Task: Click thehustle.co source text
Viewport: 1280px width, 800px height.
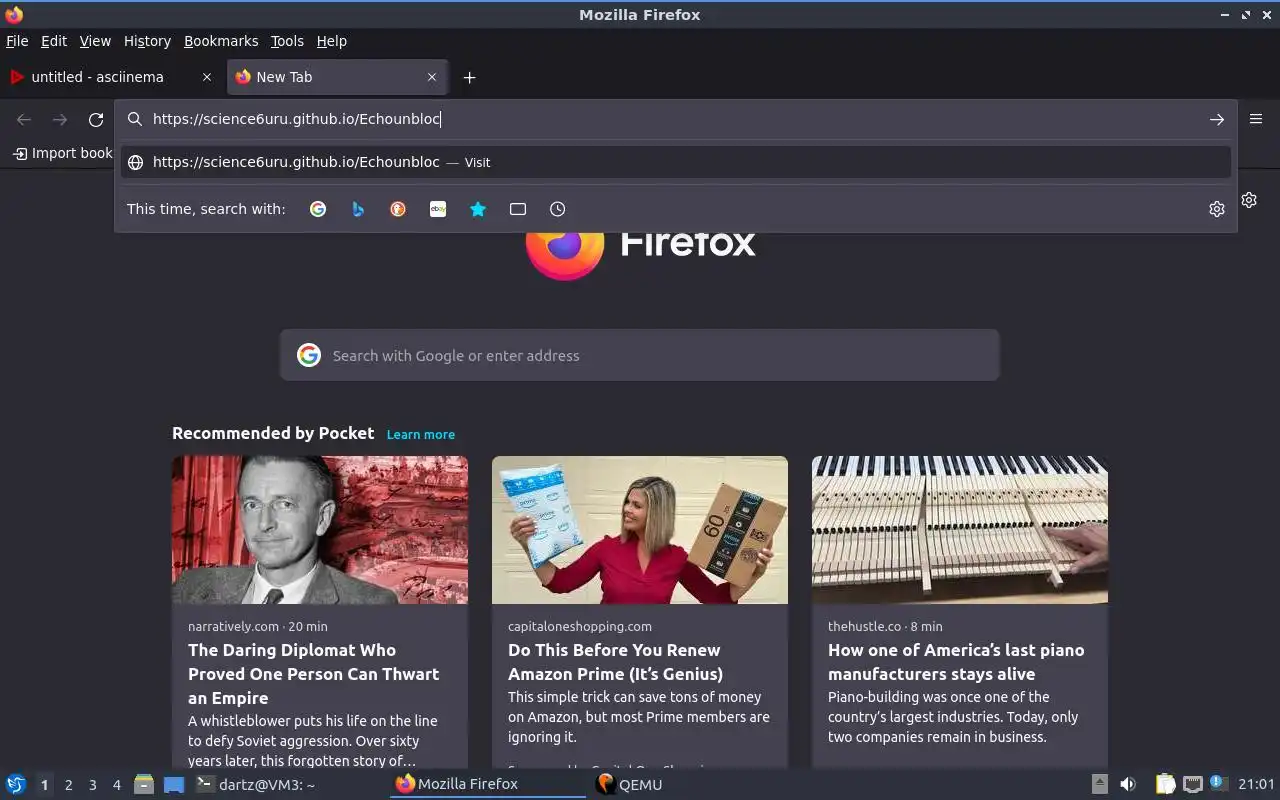Action: point(864,626)
